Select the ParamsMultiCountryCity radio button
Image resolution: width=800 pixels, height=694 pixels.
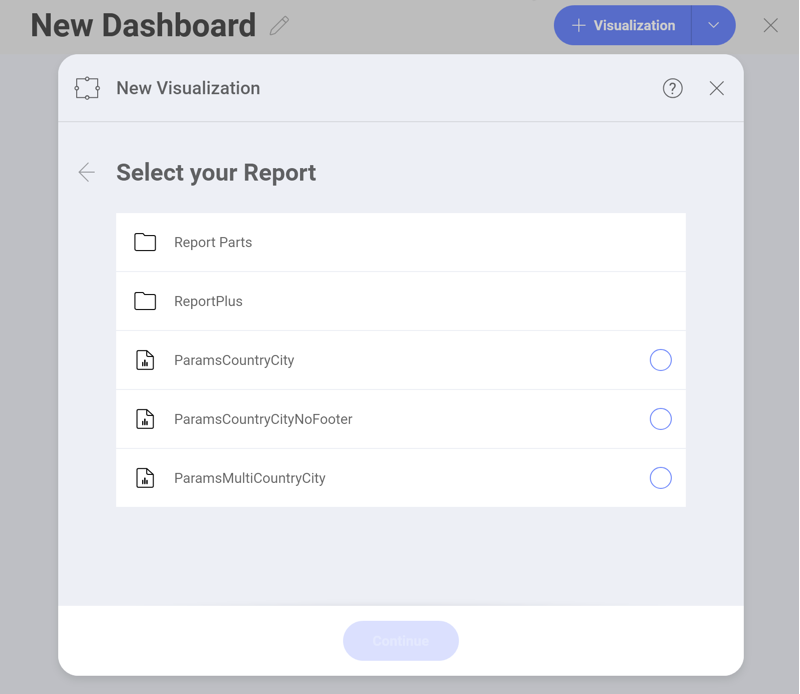point(661,477)
